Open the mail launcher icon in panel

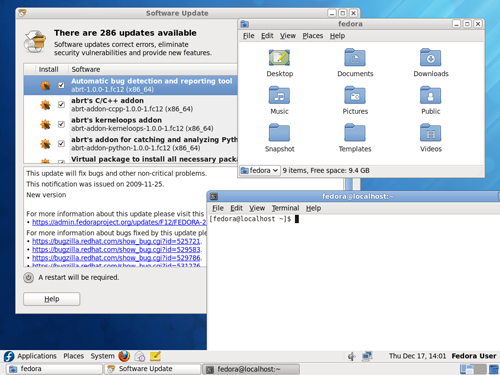click(x=140, y=356)
